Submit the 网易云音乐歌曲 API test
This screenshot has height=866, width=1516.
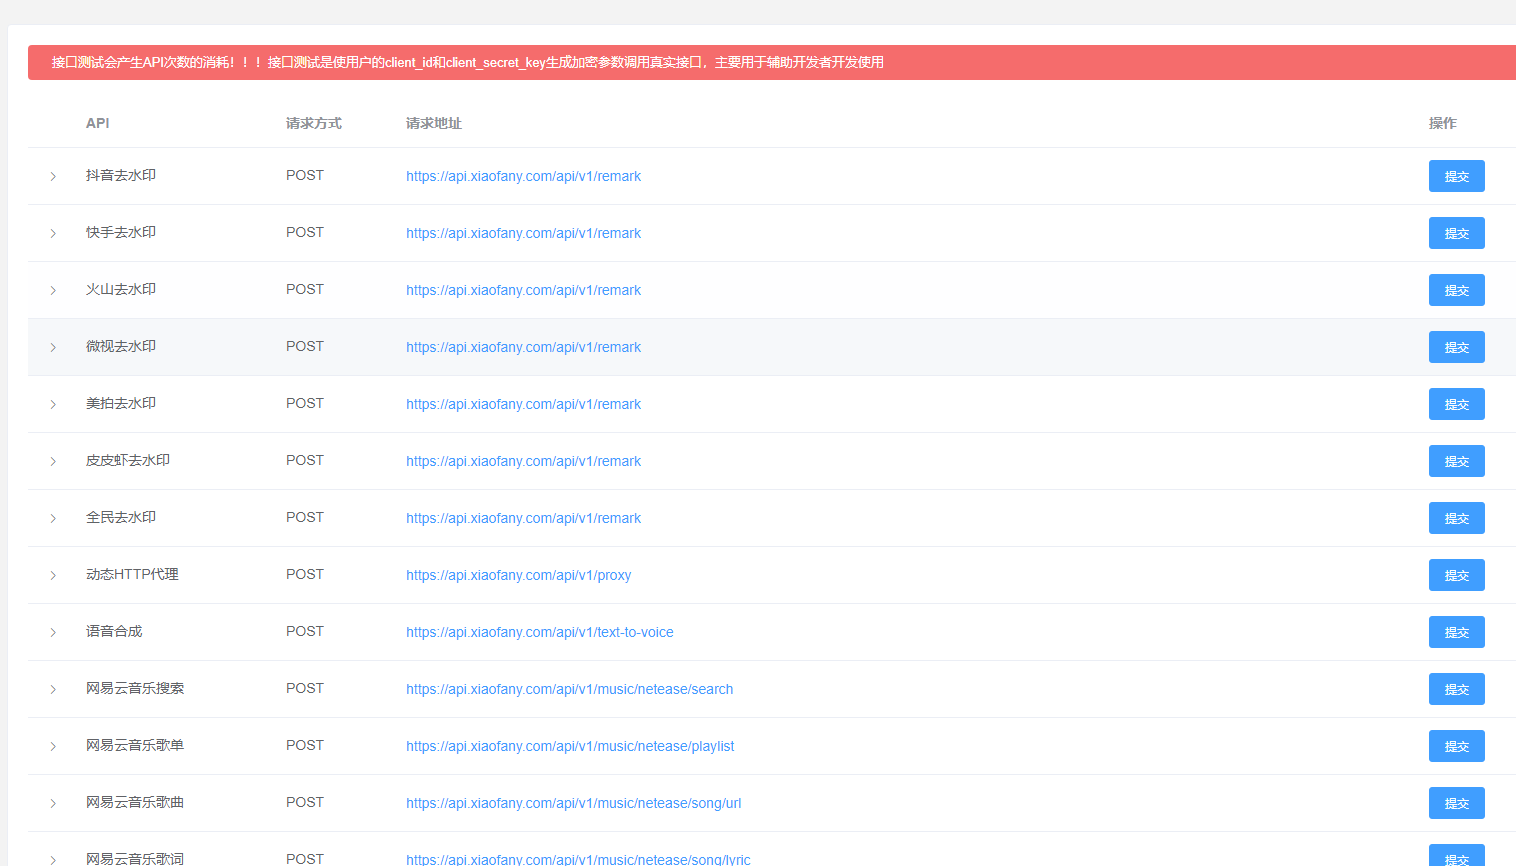point(1456,803)
